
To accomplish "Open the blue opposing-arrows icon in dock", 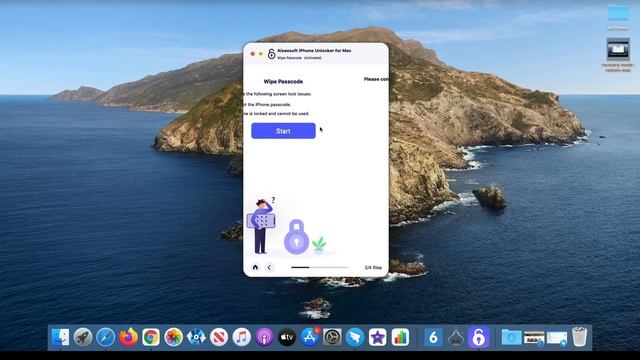I will tap(196, 337).
